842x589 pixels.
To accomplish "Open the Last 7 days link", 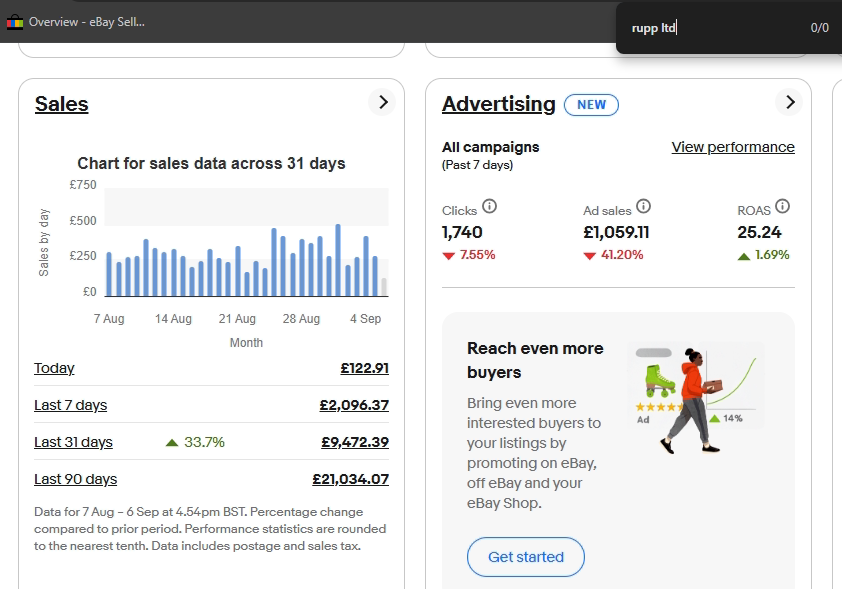I will click(70, 405).
